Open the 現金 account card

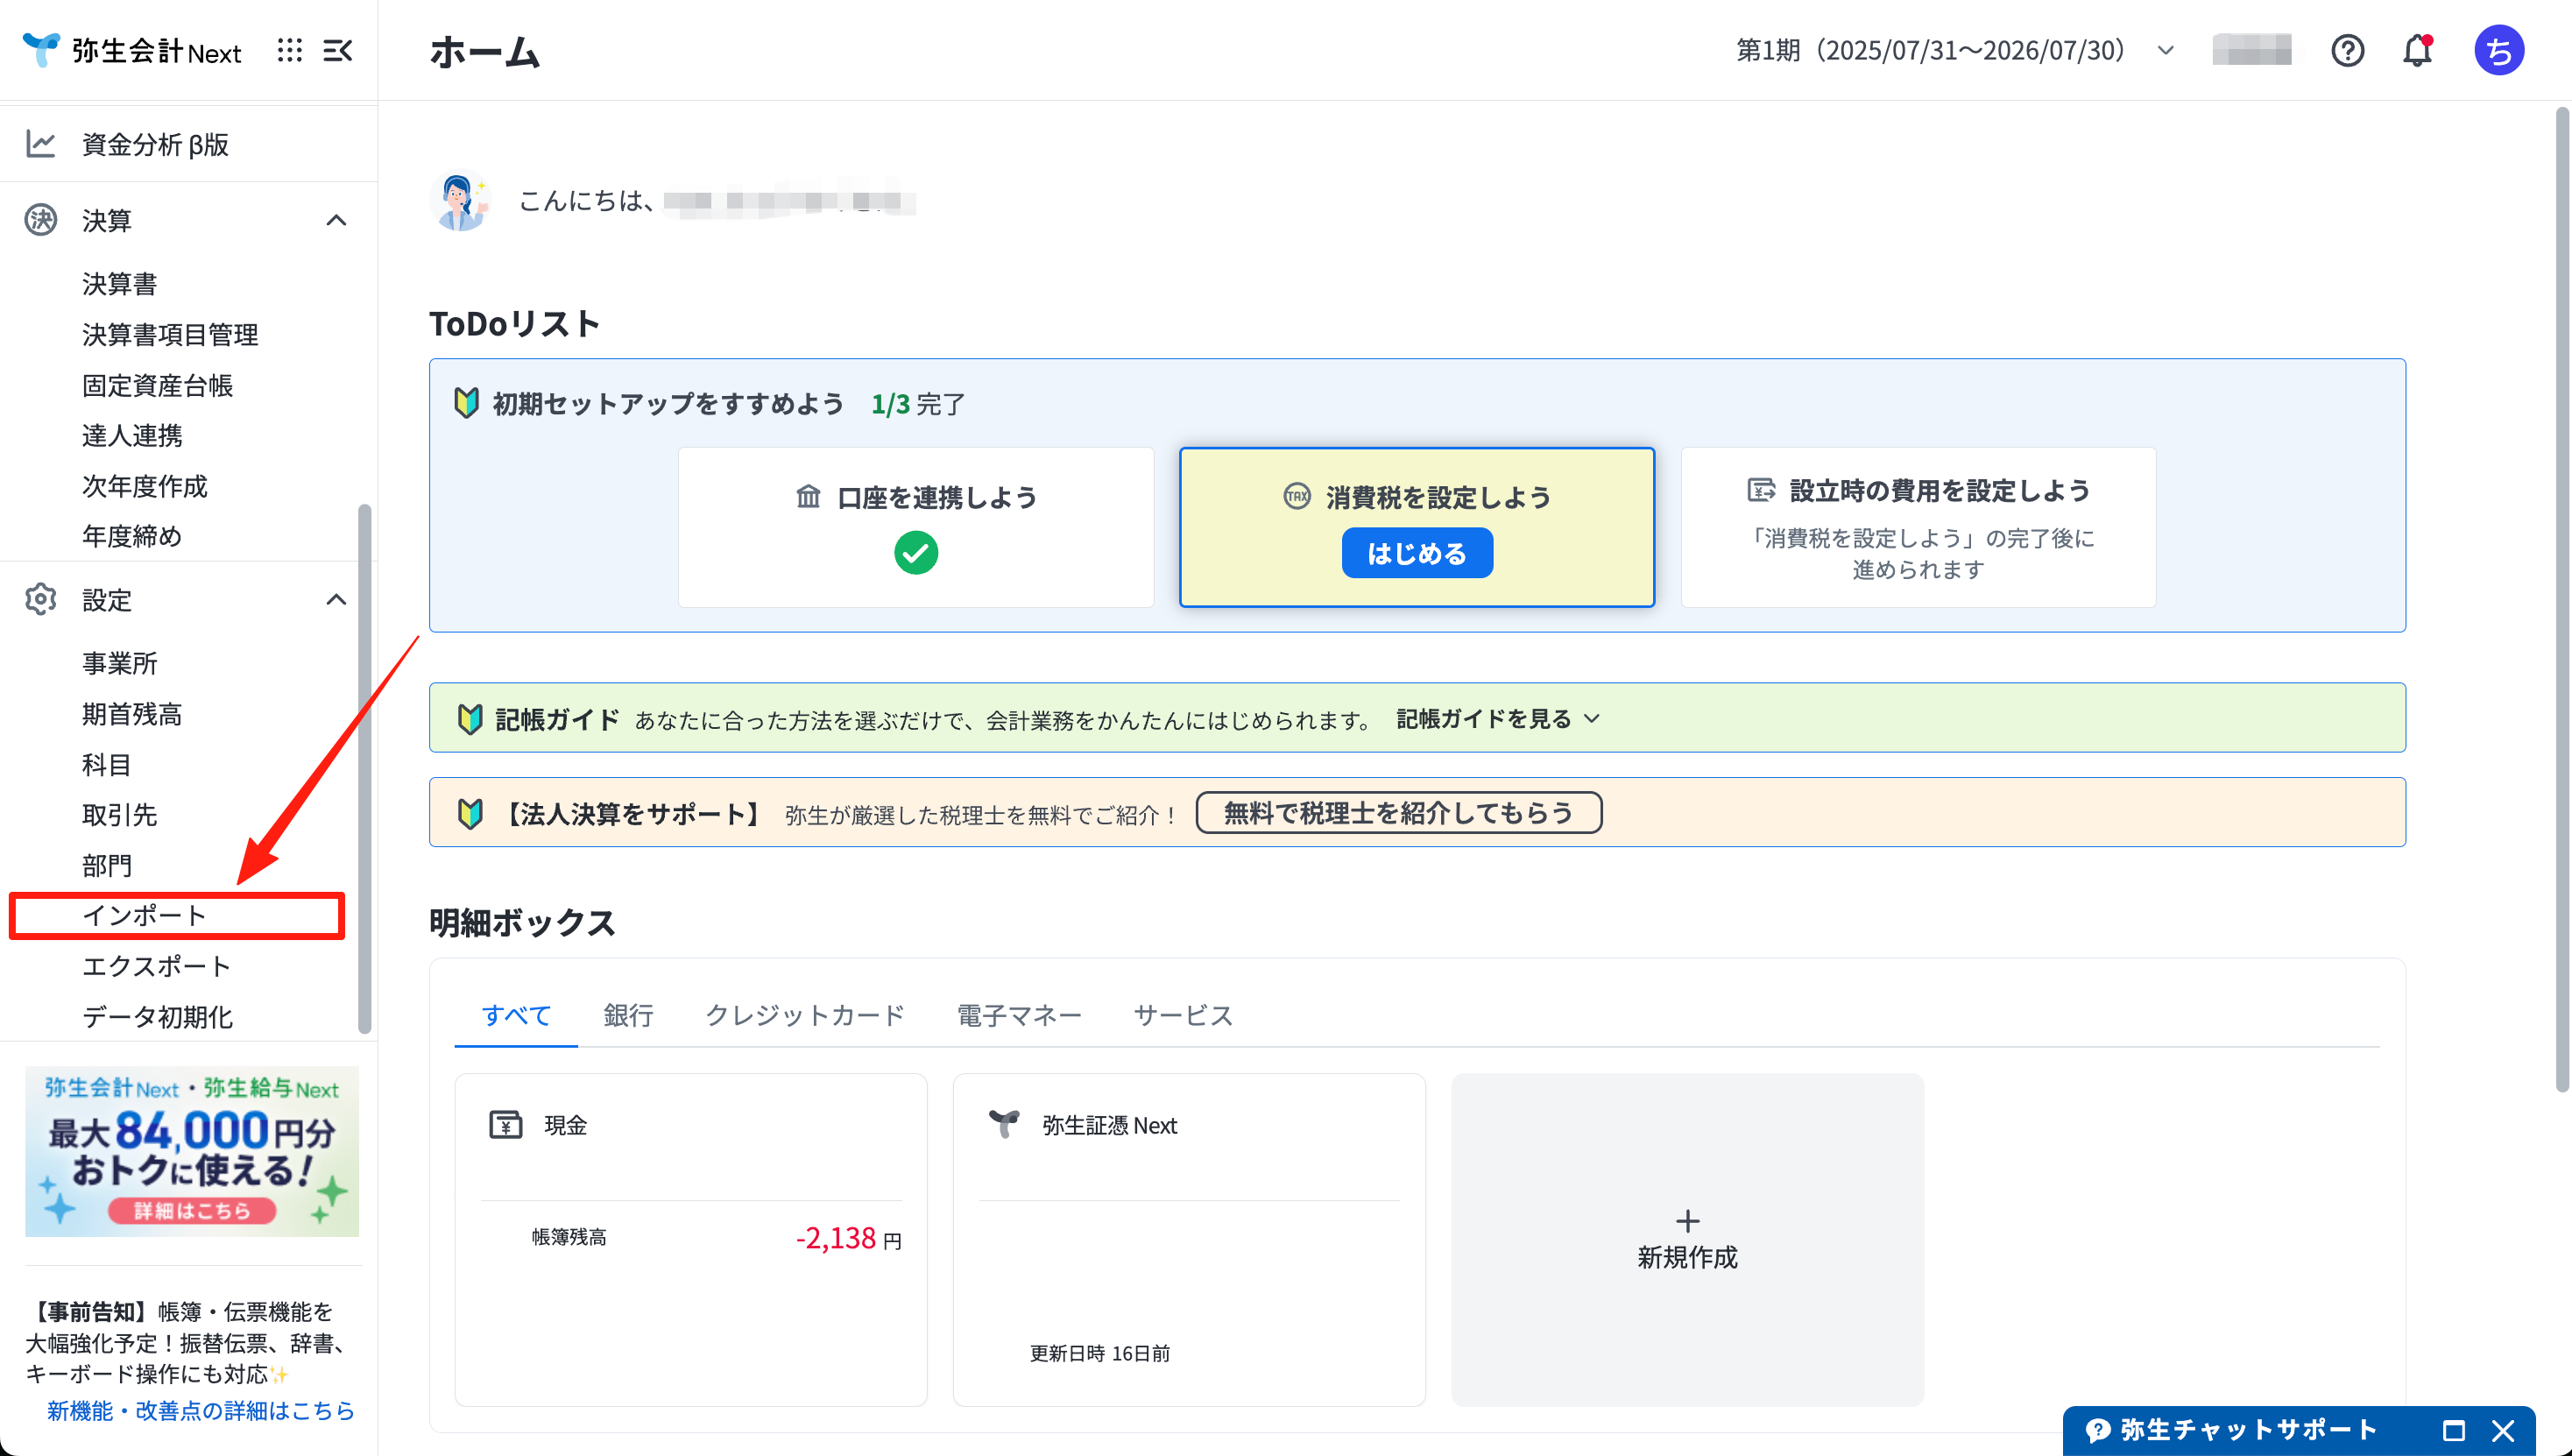pyautogui.click(x=691, y=1240)
